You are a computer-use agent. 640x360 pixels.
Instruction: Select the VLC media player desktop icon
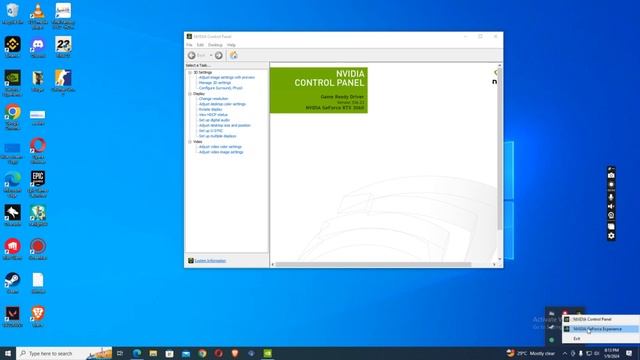38,16
